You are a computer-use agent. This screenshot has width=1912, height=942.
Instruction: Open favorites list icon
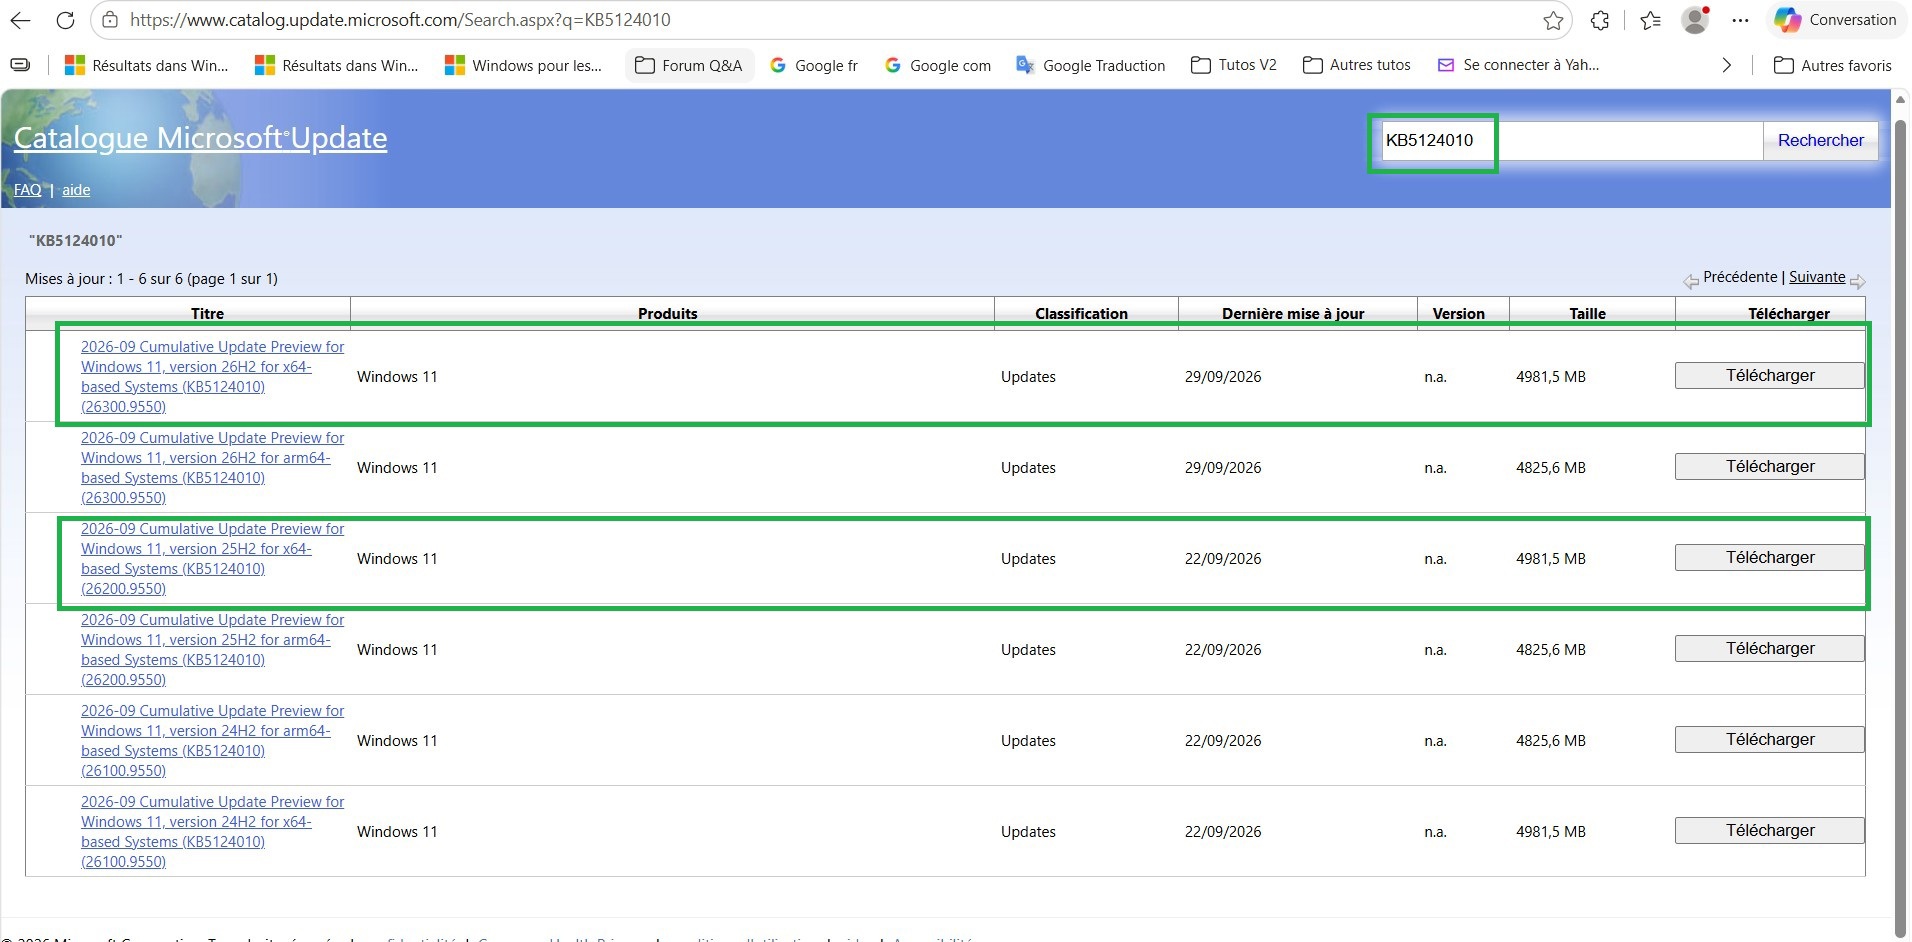[1650, 20]
